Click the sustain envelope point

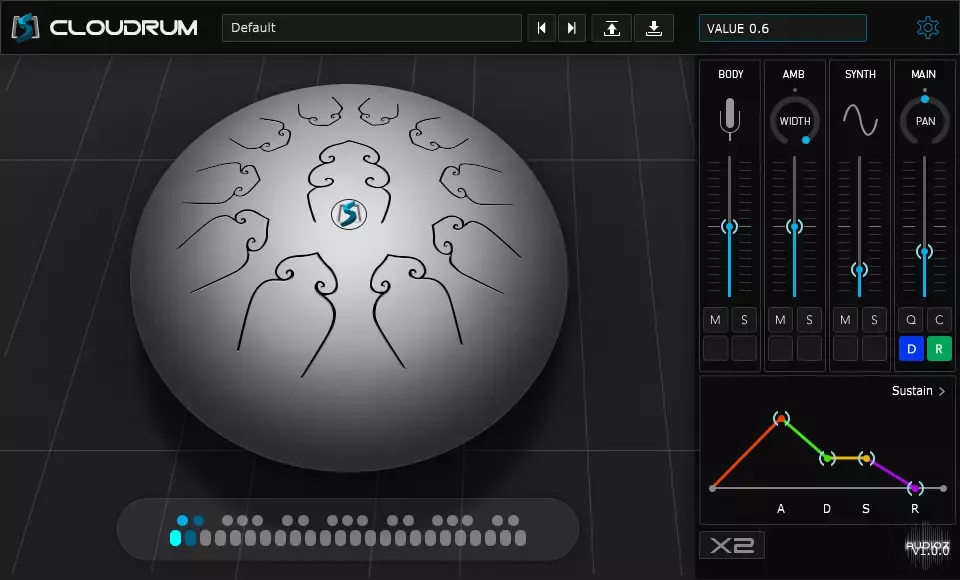[866, 458]
